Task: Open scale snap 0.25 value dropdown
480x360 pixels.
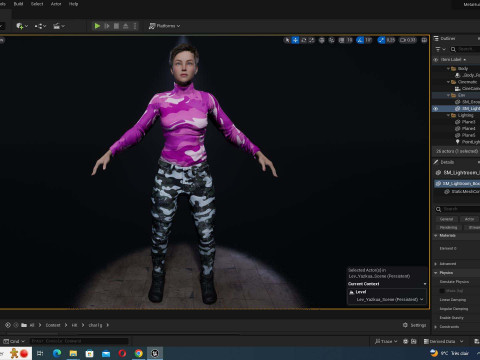Action: click(x=391, y=40)
